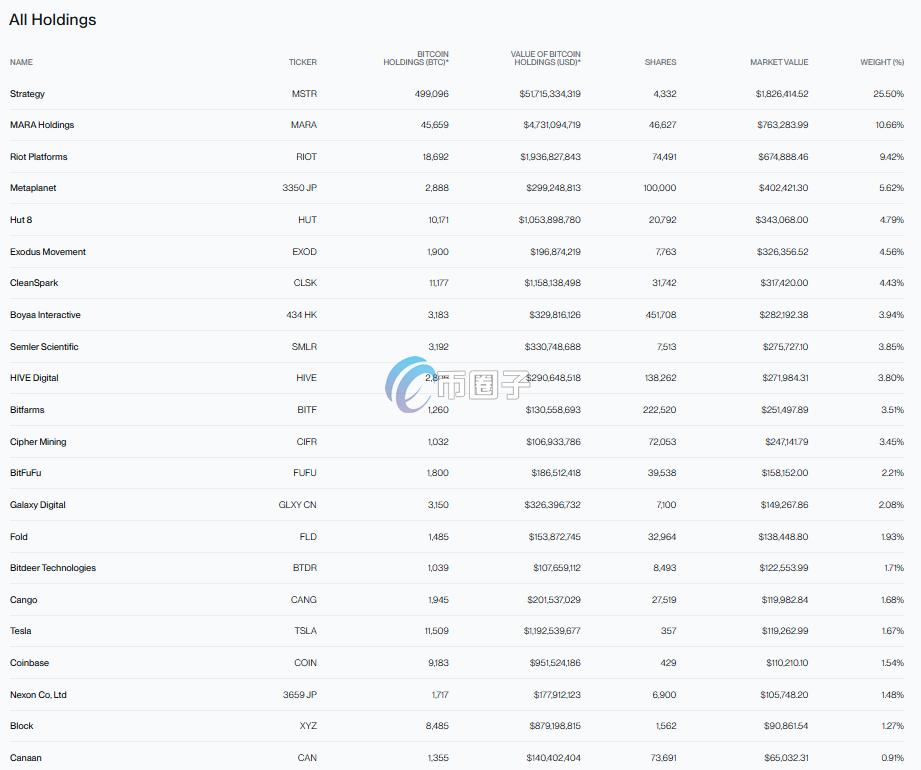Sort by the NAME column header
Image resolution: width=921 pixels, height=770 pixels.
[21, 62]
